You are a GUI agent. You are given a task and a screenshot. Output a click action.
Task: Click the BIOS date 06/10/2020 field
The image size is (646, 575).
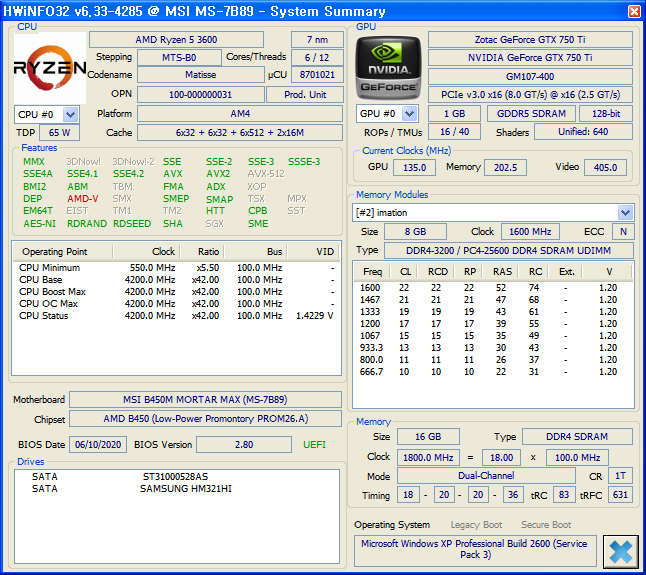98,445
